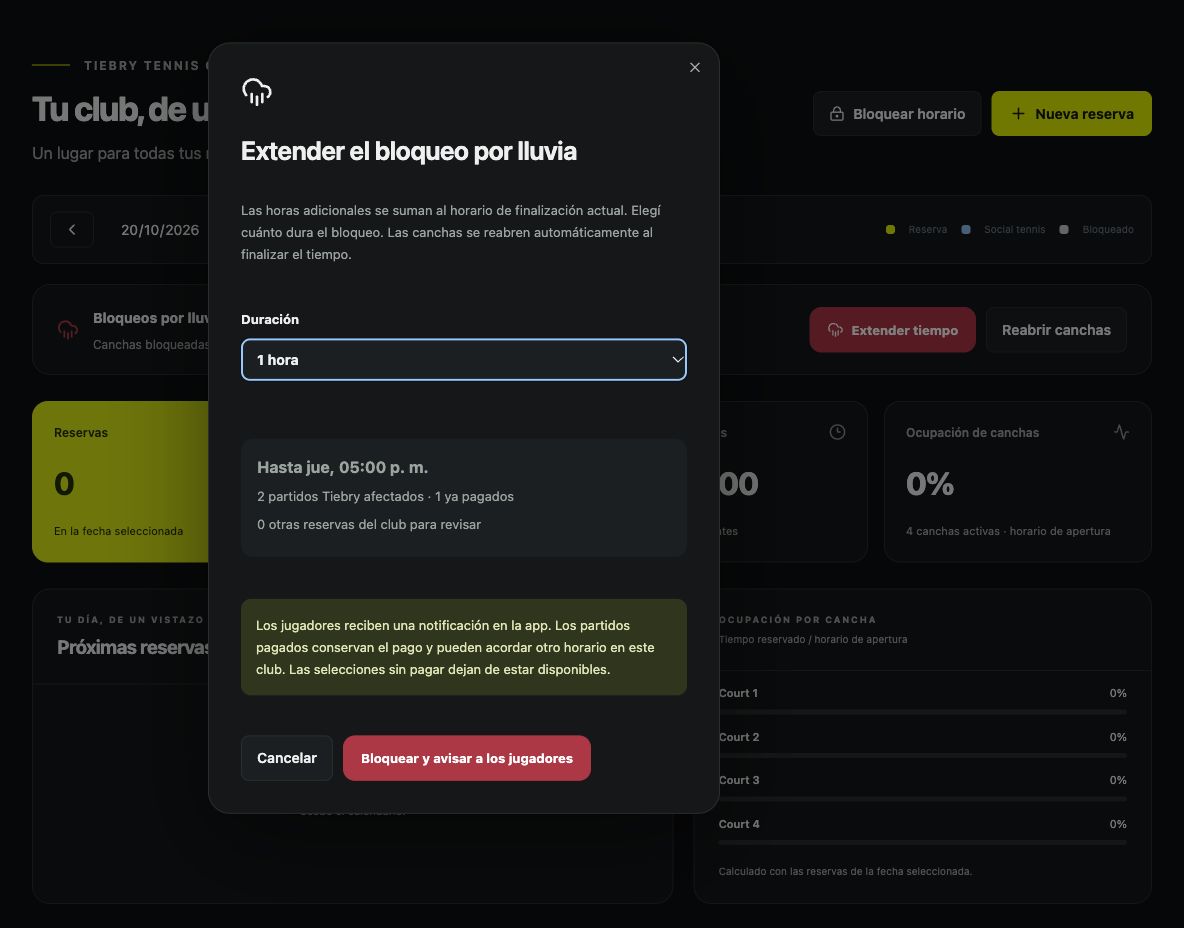Click the Bloquear horario button
The image size is (1184, 928).
(x=897, y=114)
